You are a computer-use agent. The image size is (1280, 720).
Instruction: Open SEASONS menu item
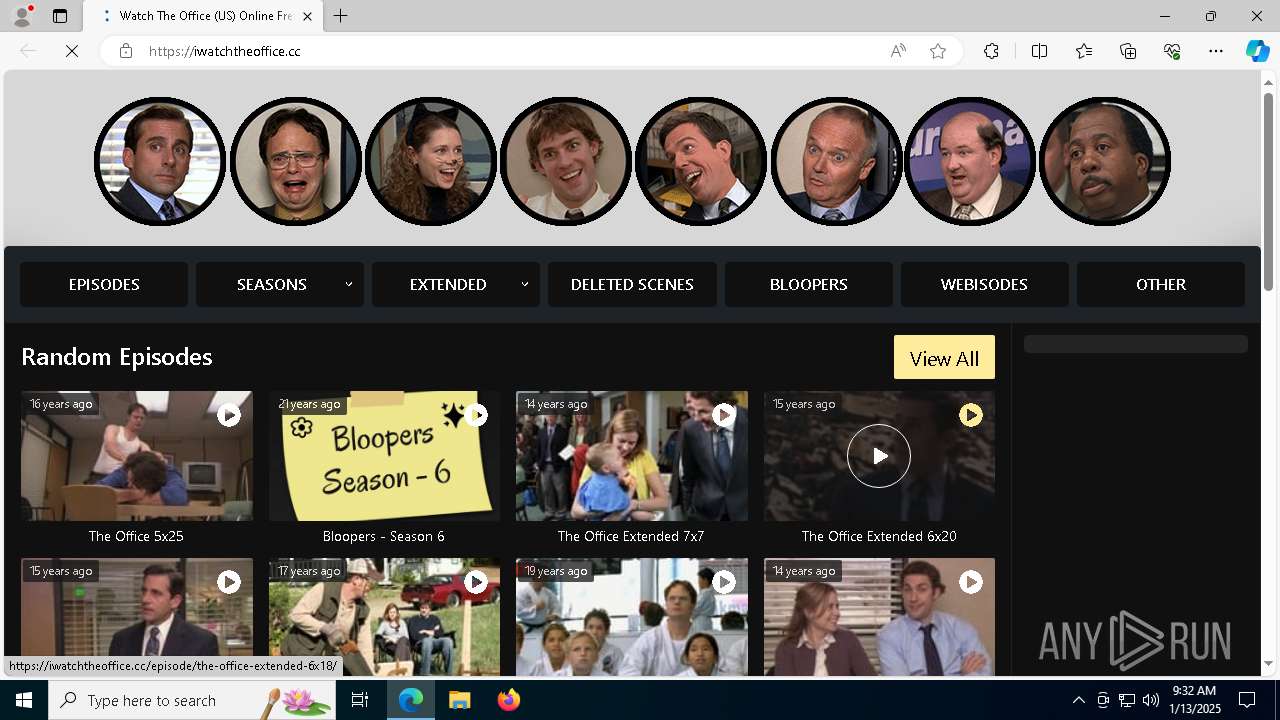280,284
